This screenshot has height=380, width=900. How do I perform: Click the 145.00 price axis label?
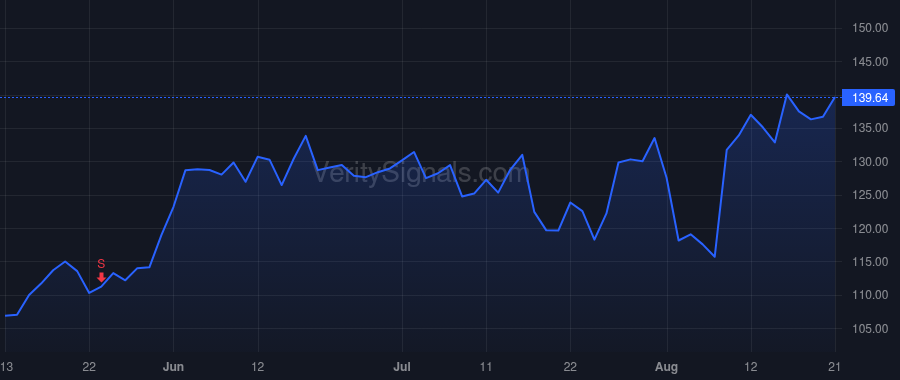[x=870, y=61]
